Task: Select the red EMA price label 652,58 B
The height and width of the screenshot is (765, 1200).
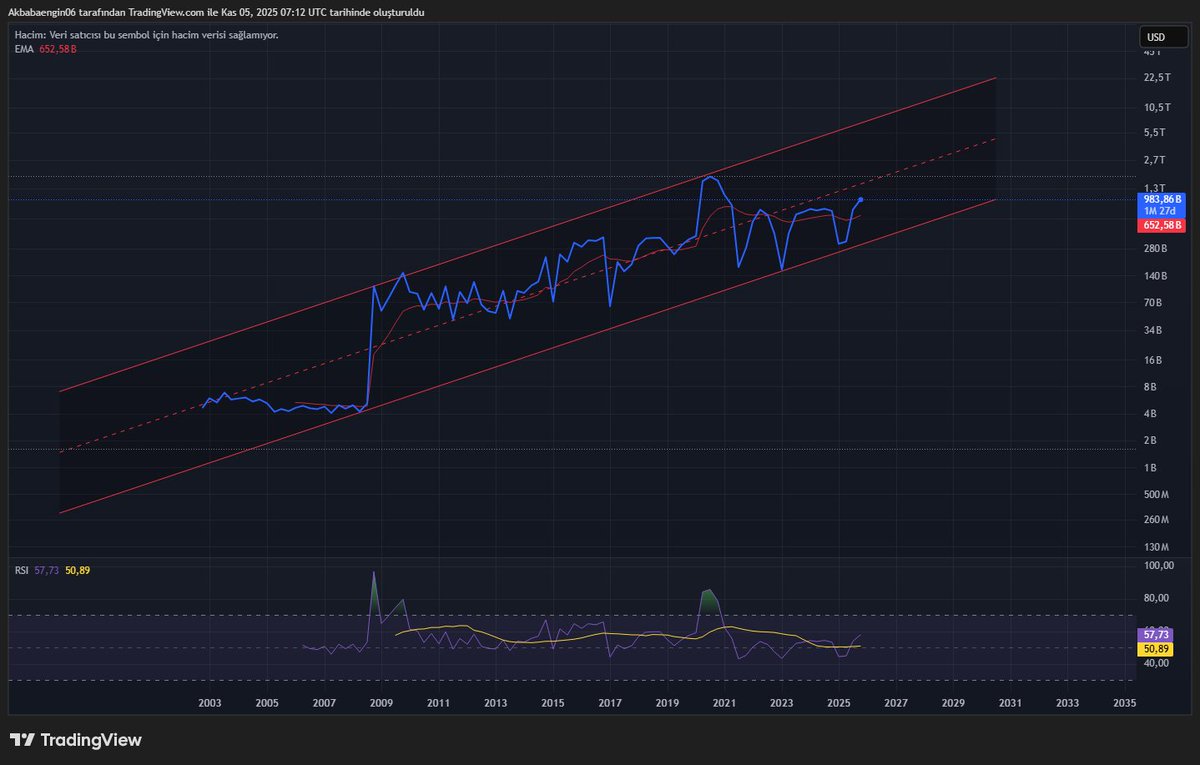Action: pos(1162,225)
